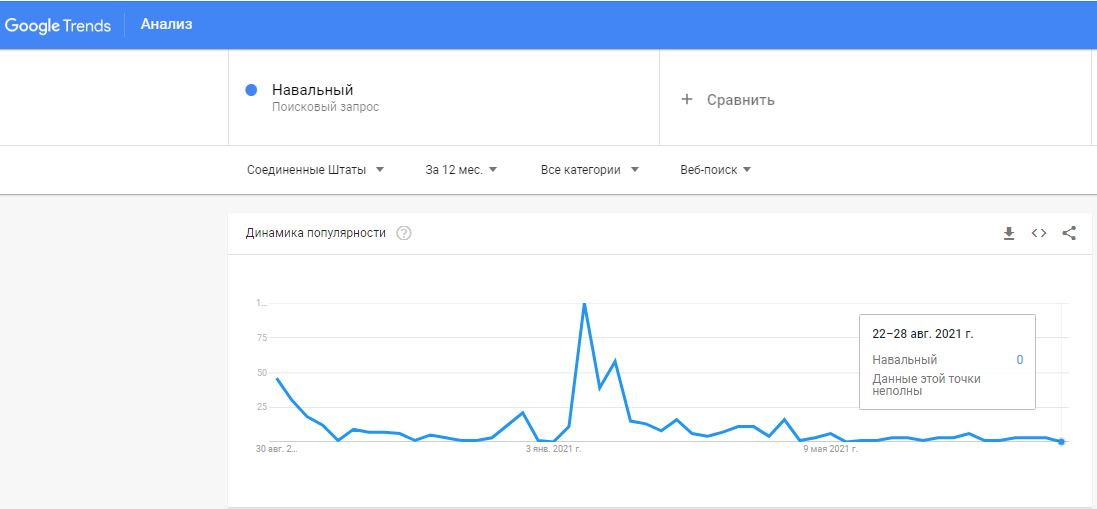Image resolution: width=1097 pixels, height=509 pixels.
Task: Open the embed code icon
Action: pos(1038,234)
